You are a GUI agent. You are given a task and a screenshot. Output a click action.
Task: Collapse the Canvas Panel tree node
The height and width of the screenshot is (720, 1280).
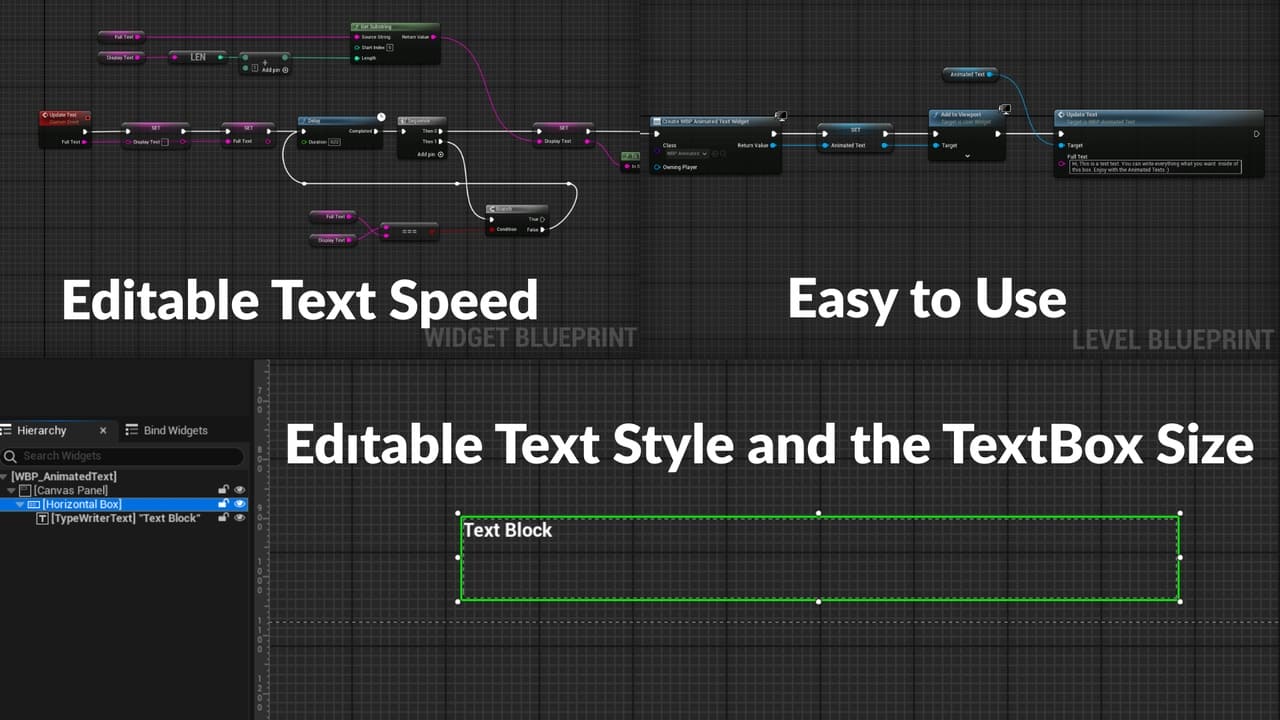[12, 491]
